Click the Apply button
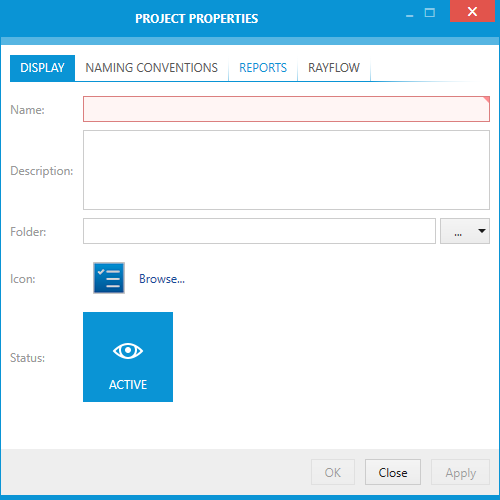 [461, 472]
